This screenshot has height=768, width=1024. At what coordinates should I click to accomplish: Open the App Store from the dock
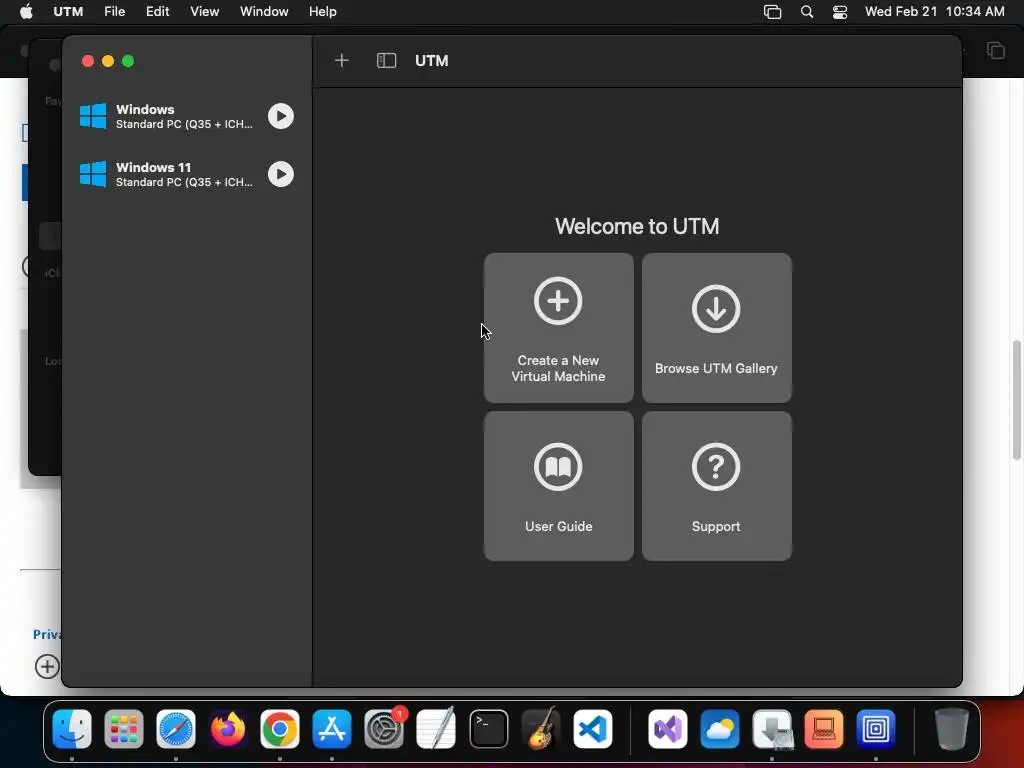tap(332, 729)
